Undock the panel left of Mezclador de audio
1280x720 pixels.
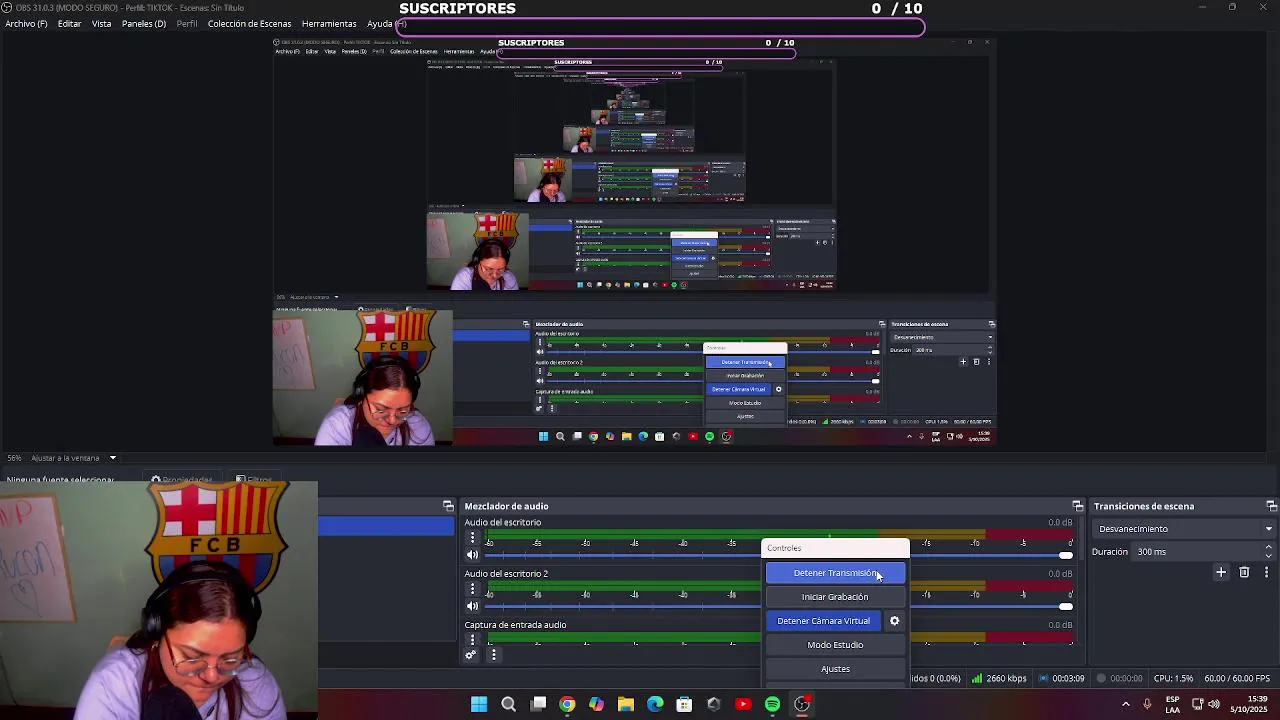448,506
